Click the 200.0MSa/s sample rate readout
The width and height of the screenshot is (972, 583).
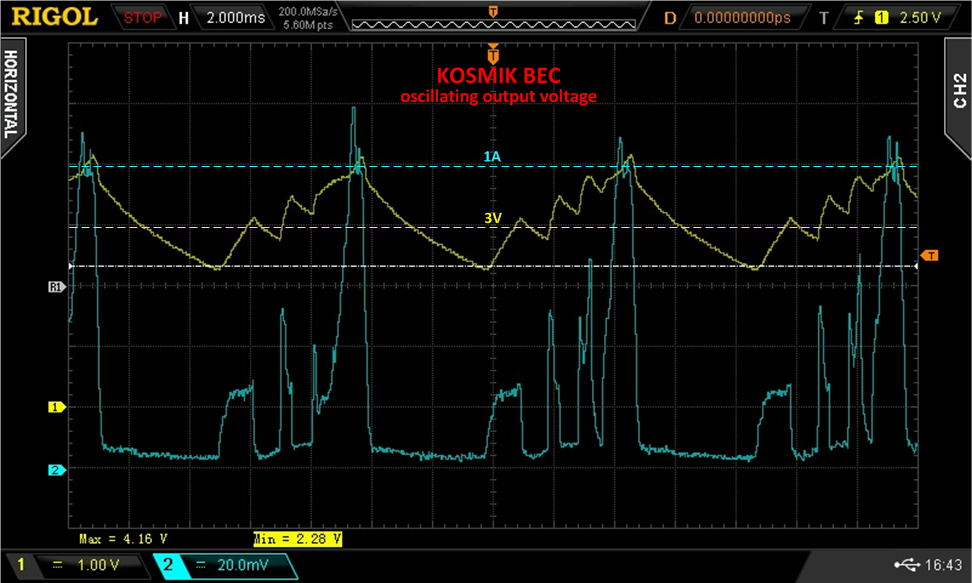307,11
